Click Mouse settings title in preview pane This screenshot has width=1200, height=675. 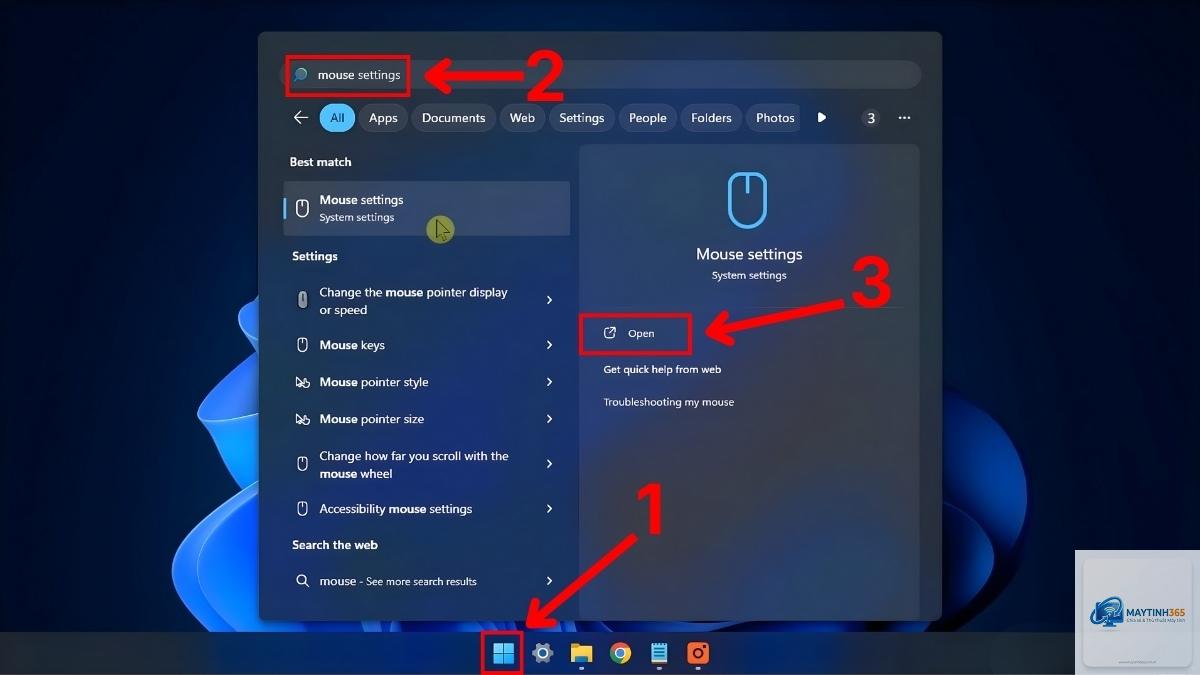pos(749,254)
